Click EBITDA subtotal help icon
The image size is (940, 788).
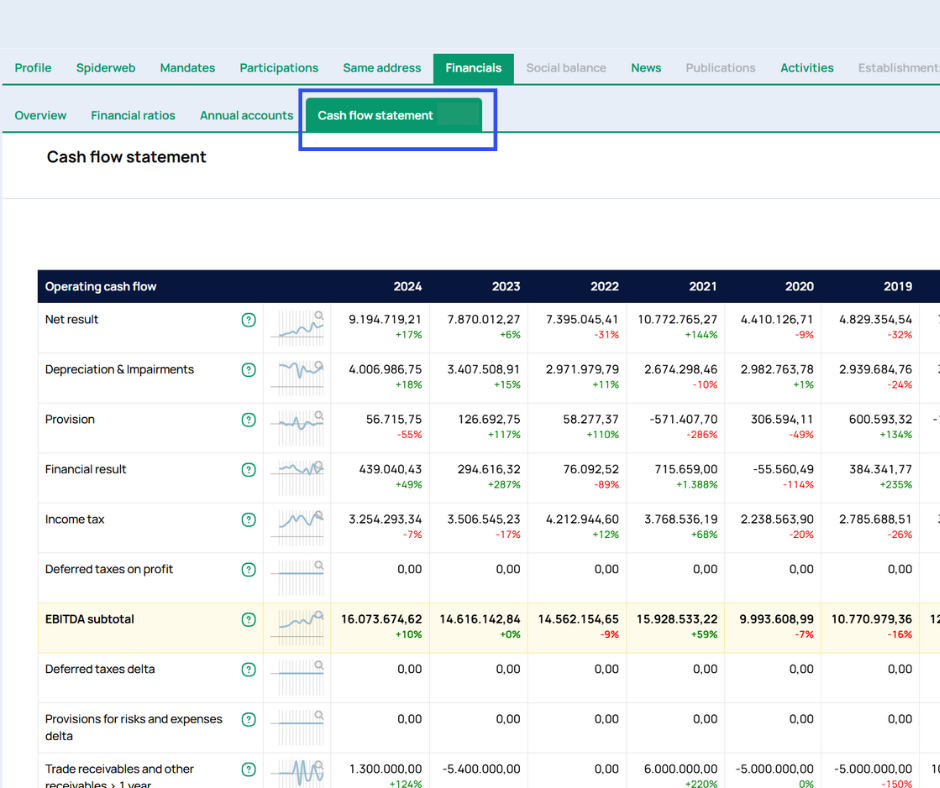tap(249, 620)
